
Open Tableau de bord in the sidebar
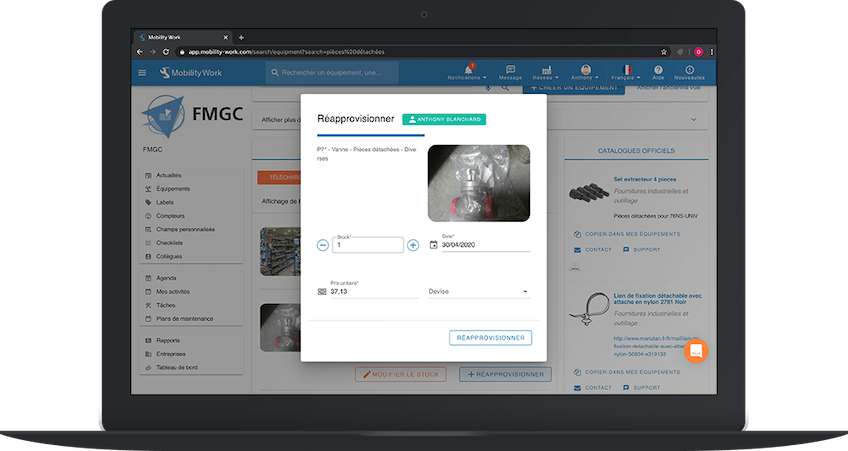click(x=177, y=367)
